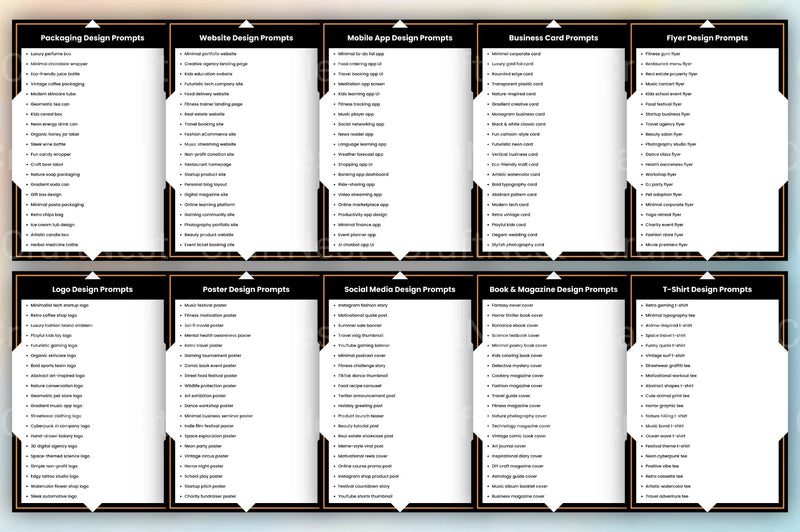Select 'Travel guide cover' list item
Image resolution: width=800 pixels, height=532 pixels.
click(511, 396)
